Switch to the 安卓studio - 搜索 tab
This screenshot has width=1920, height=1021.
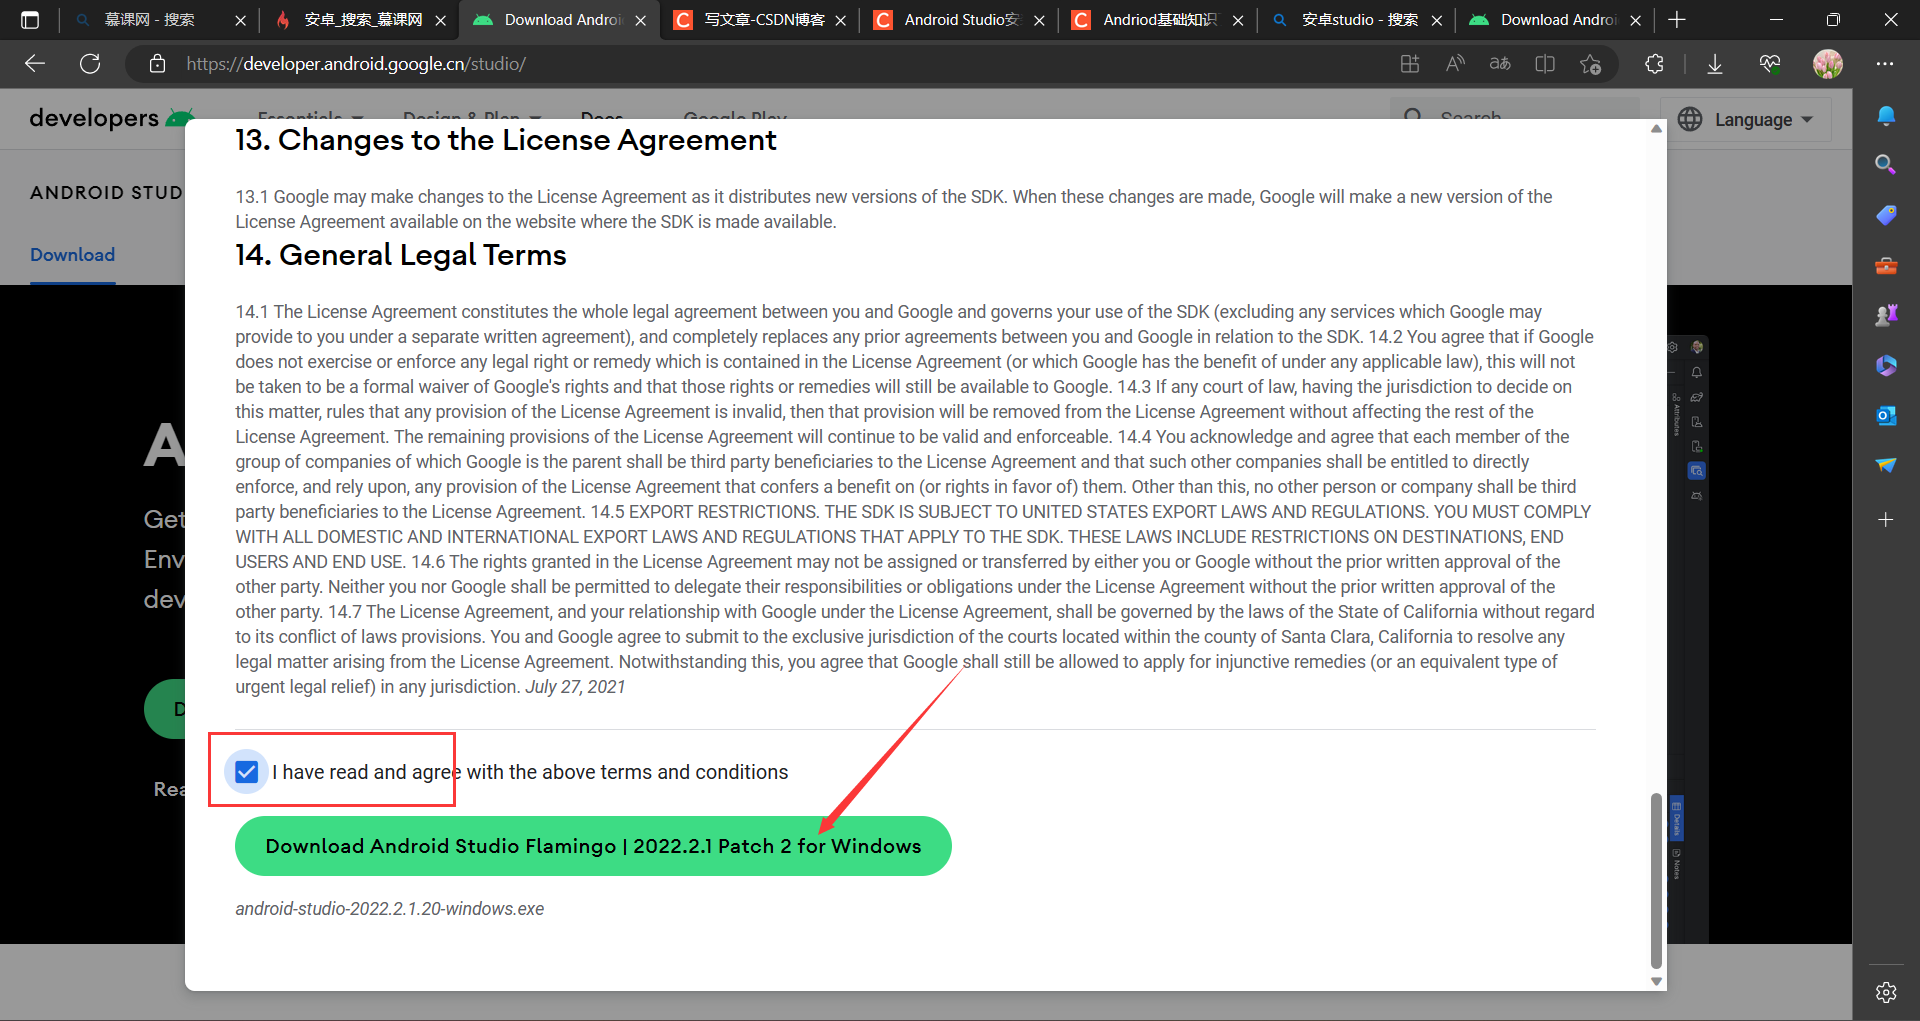click(x=1359, y=20)
